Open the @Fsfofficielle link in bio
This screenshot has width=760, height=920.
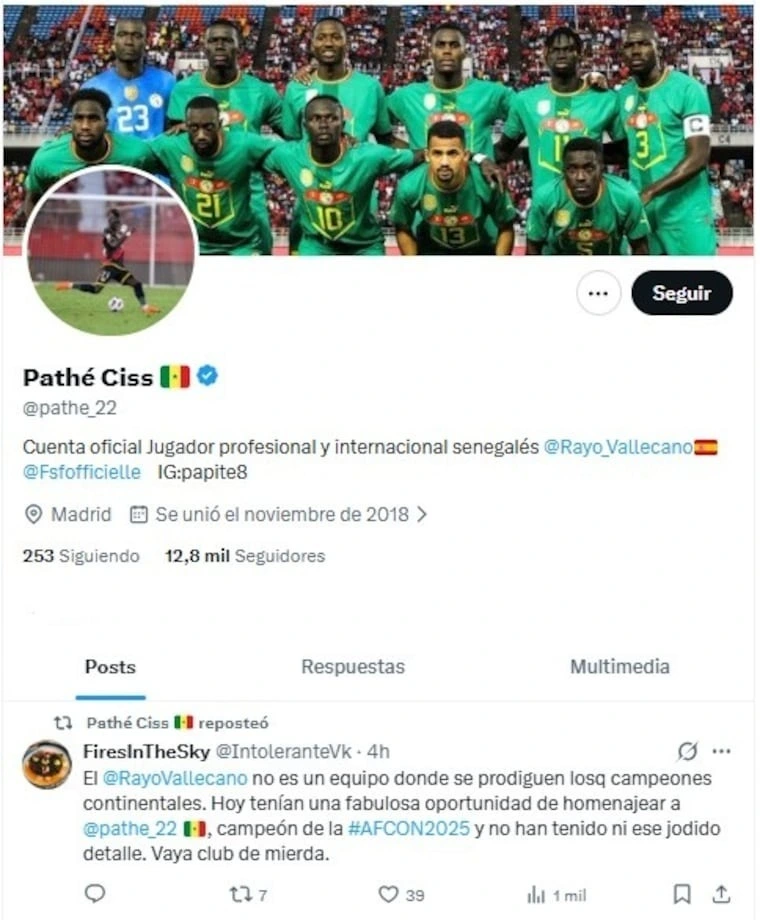(x=82, y=472)
